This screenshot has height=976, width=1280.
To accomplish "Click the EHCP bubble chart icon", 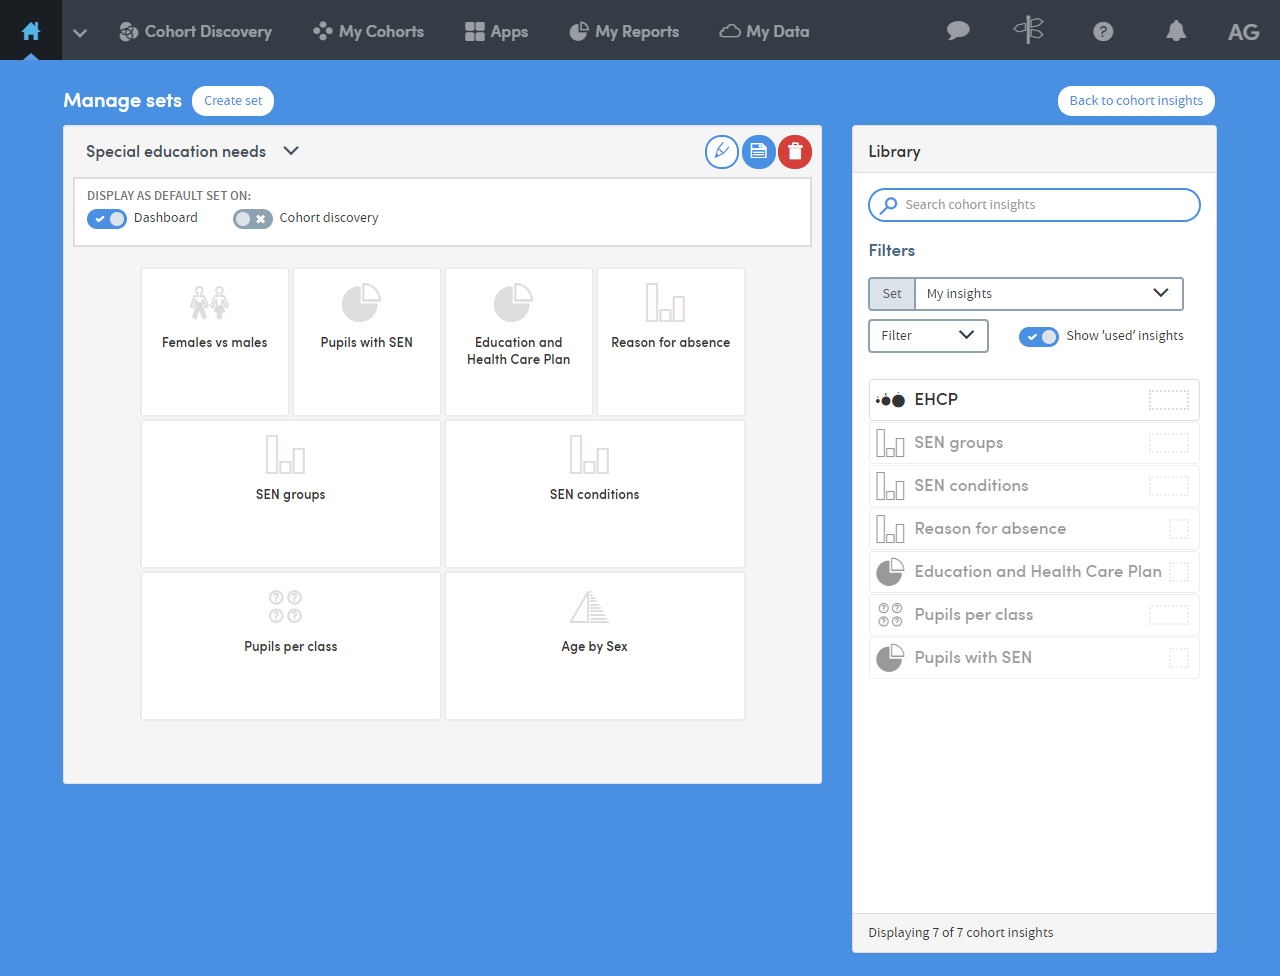I will (890, 400).
